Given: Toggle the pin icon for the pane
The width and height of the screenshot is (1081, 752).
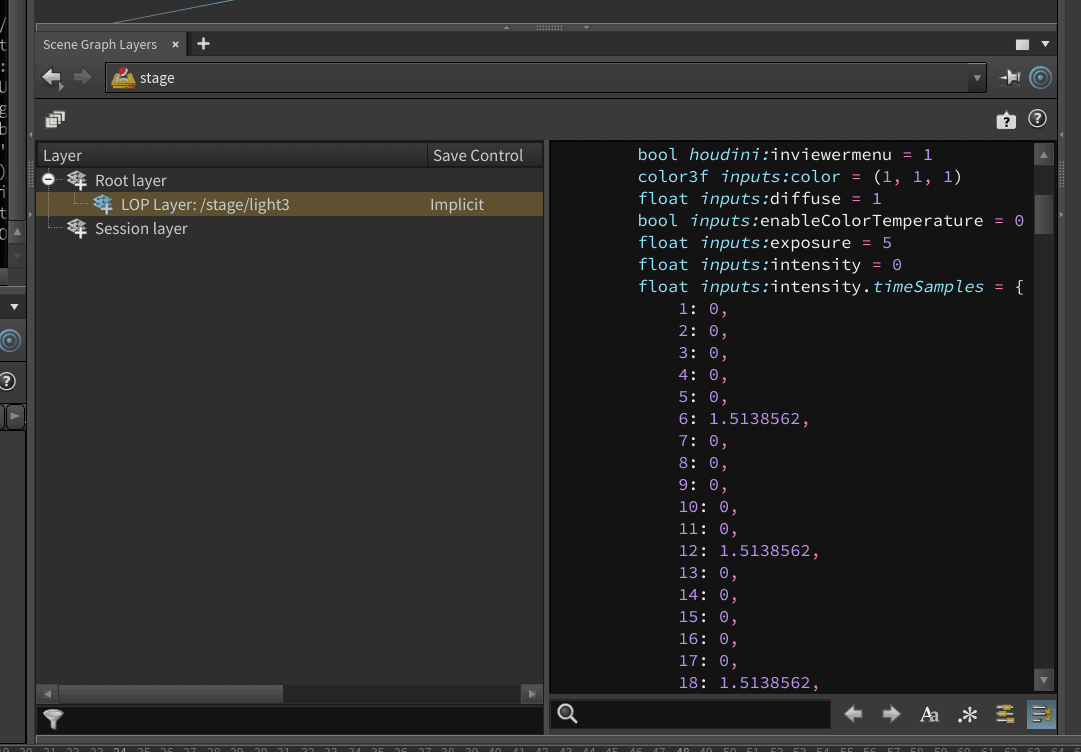Looking at the screenshot, I should coord(1010,78).
